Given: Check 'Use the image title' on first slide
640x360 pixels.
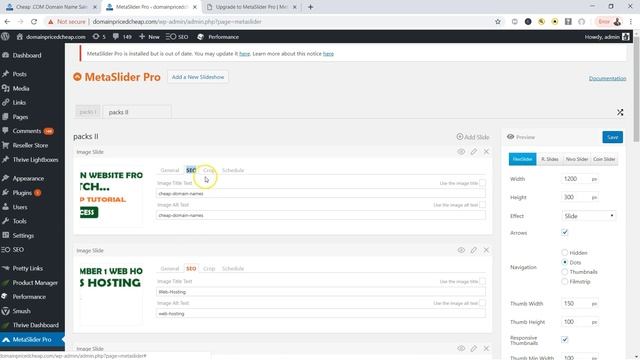Looking at the screenshot, I should pyautogui.click(x=482, y=183).
